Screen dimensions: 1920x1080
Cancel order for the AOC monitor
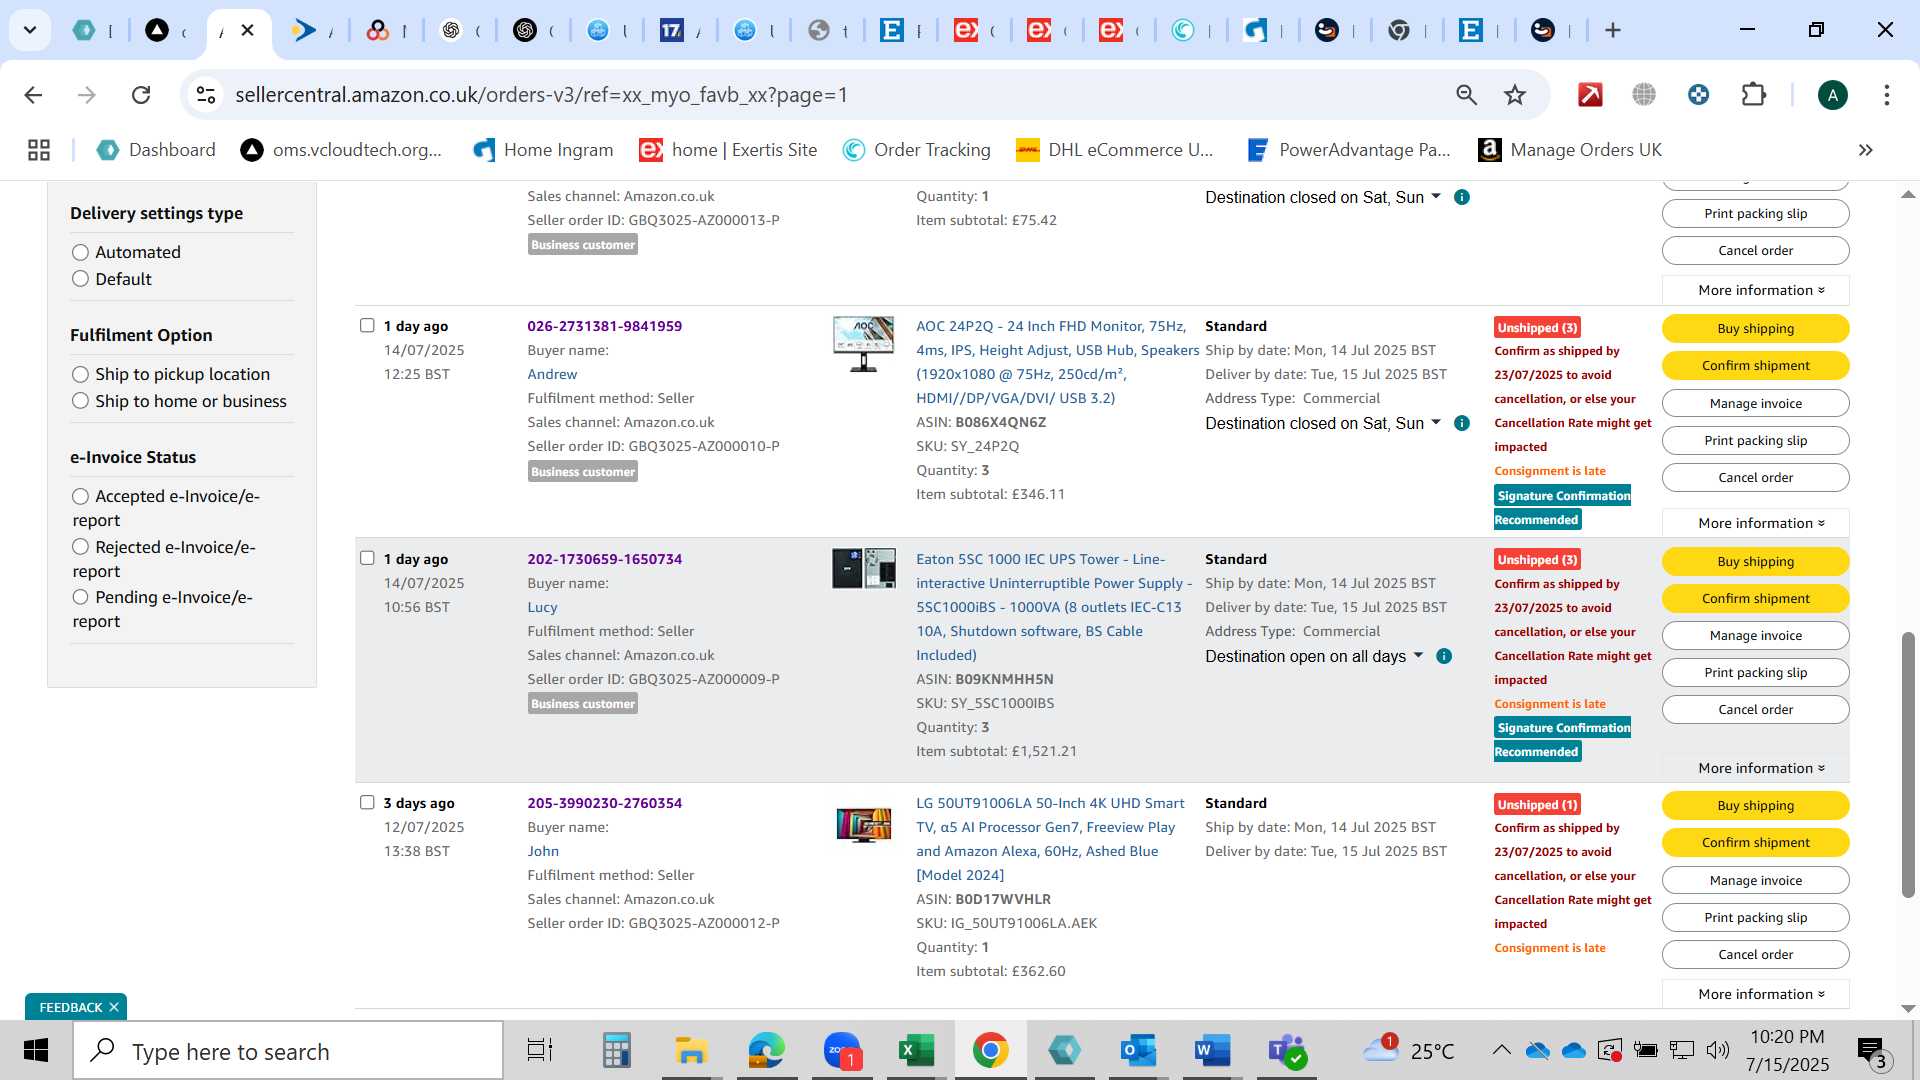[x=1755, y=477]
